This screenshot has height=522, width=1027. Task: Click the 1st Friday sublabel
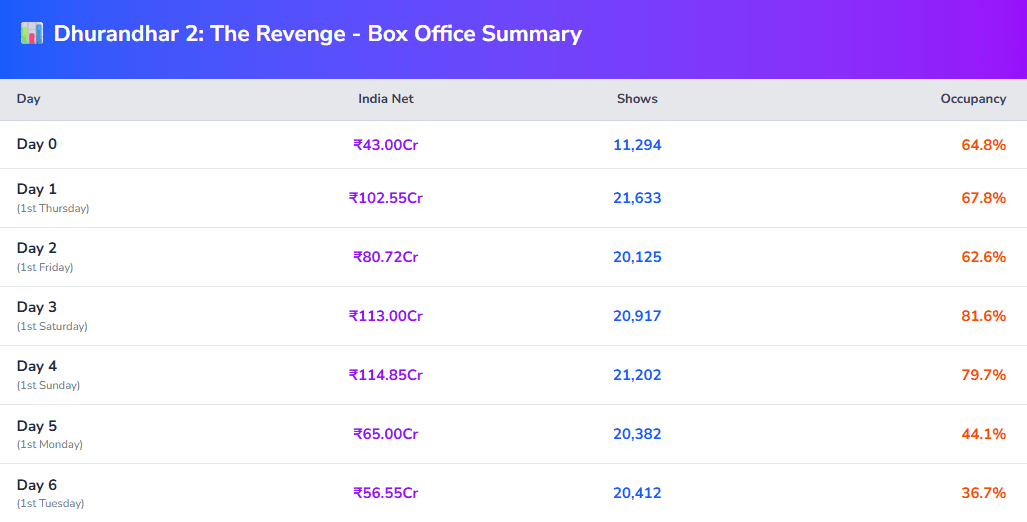pos(45,267)
